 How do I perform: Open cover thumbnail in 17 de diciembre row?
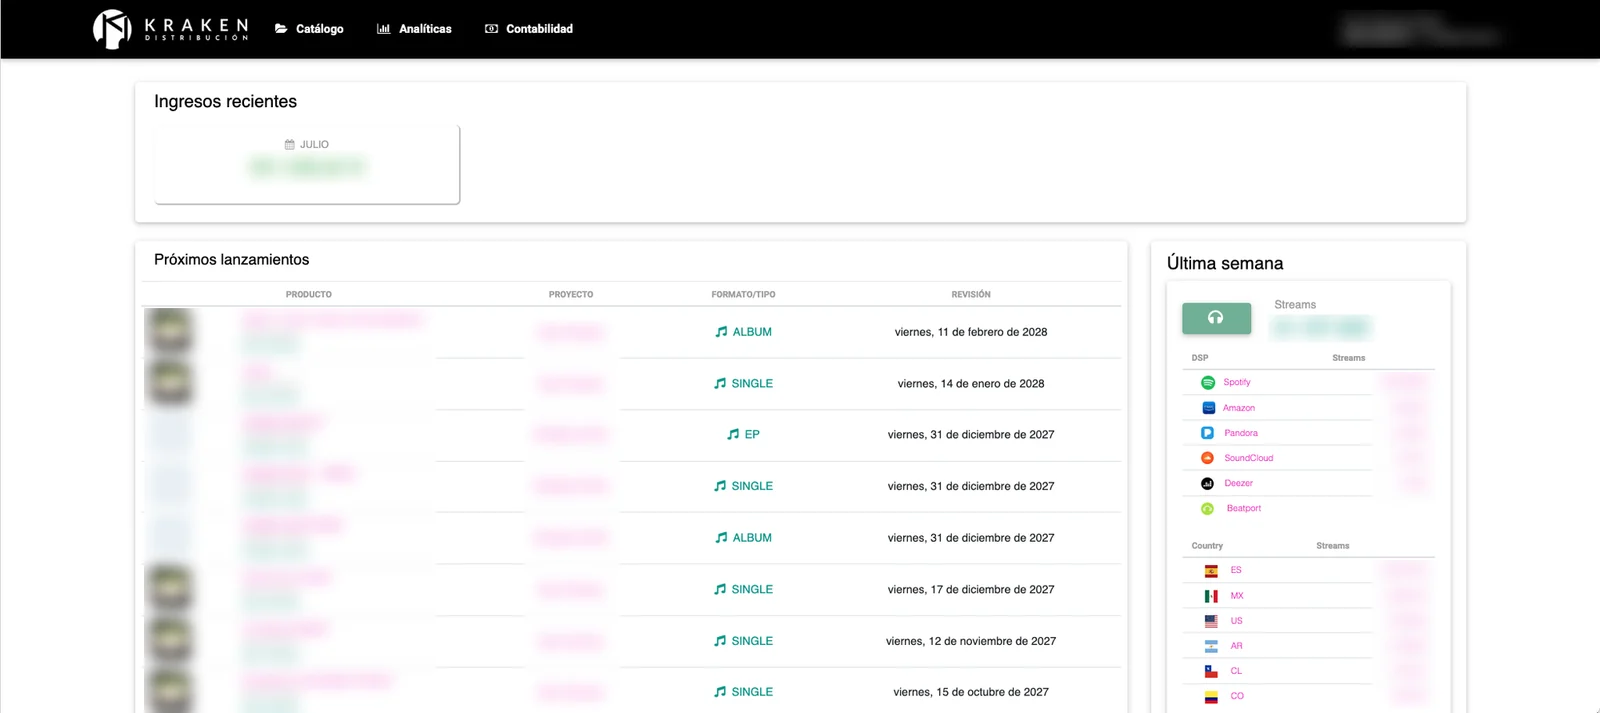pyautogui.click(x=169, y=589)
